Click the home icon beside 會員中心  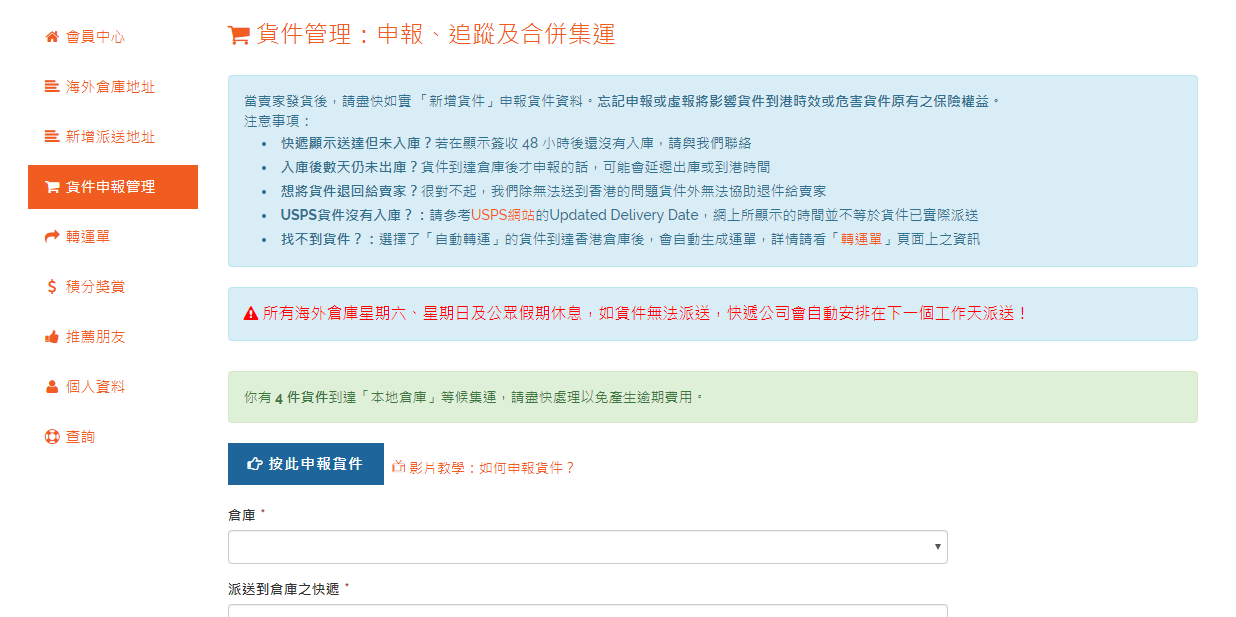pyautogui.click(x=52, y=37)
